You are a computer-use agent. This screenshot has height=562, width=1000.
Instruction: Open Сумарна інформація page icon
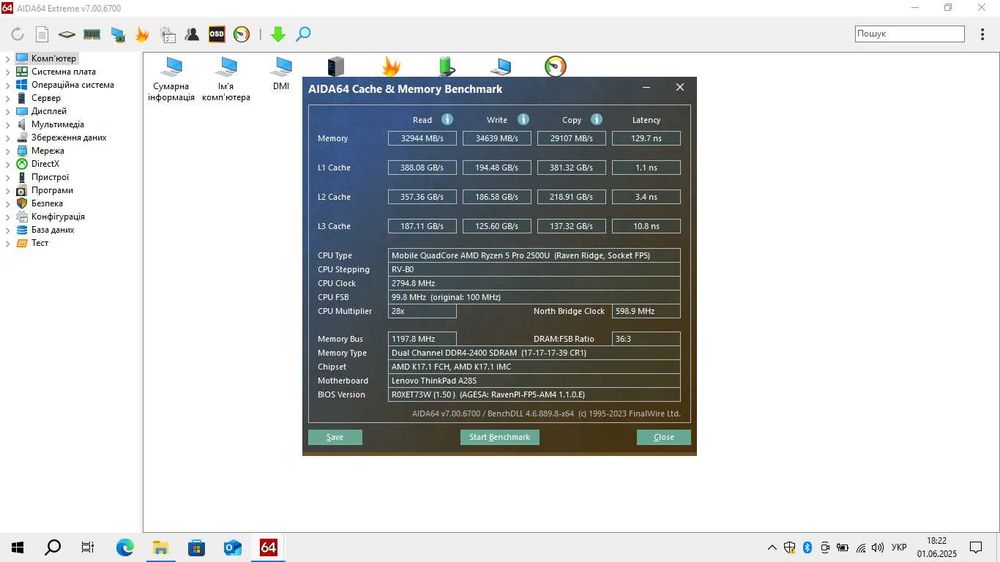click(x=171, y=79)
